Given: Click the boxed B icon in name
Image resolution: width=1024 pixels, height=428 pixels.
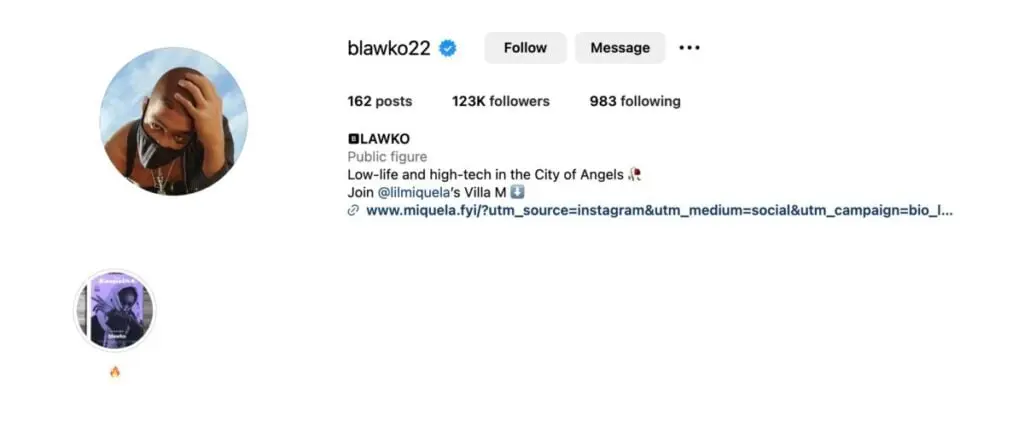Looking at the screenshot, I should 353,139.
